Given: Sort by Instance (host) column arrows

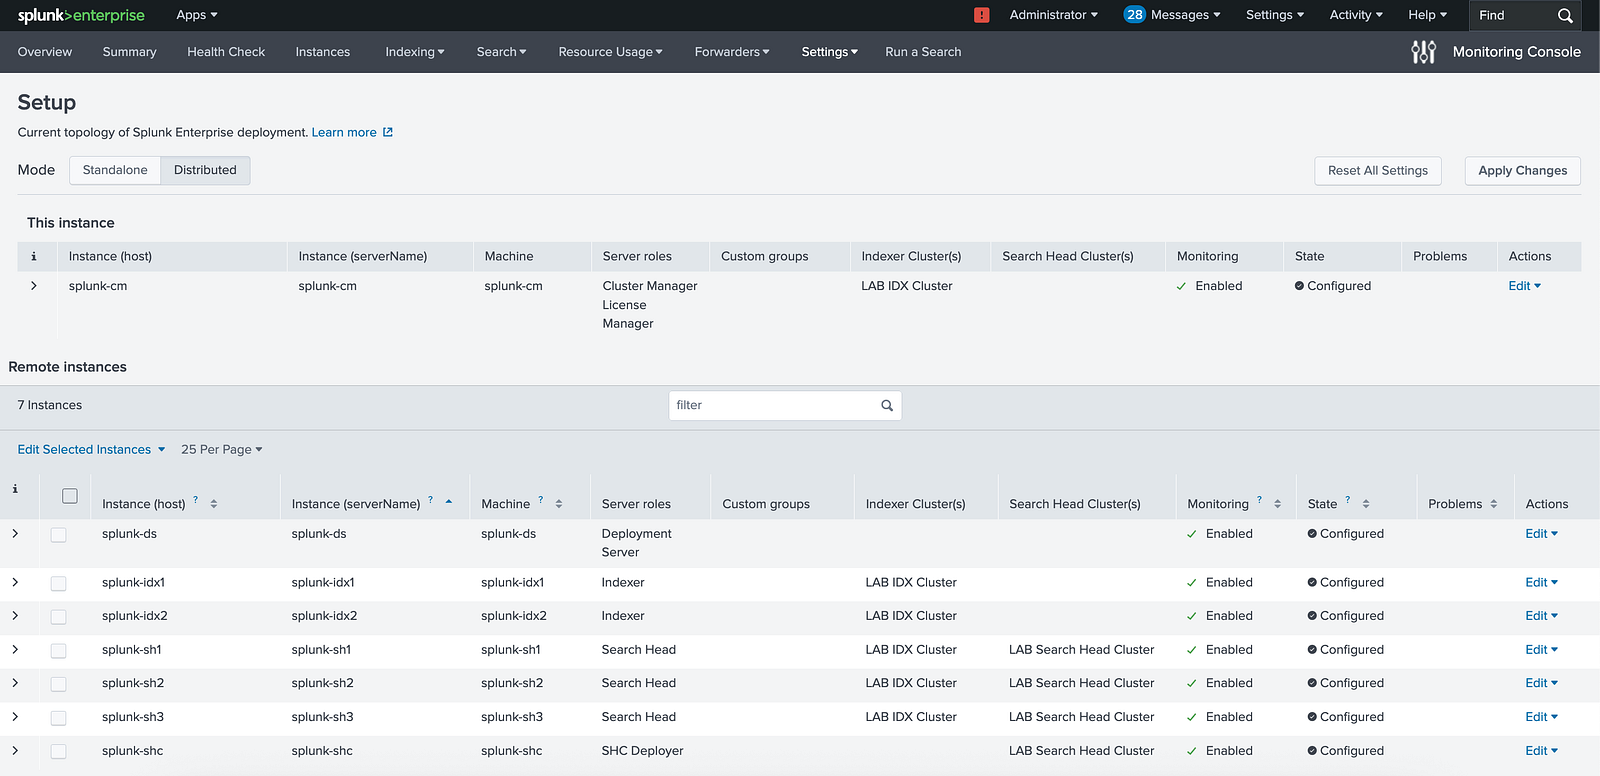Looking at the screenshot, I should [214, 504].
